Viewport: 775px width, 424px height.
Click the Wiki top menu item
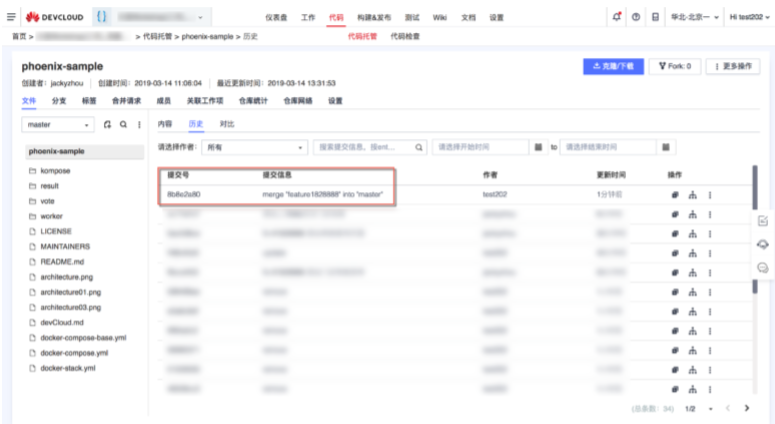[439, 17]
